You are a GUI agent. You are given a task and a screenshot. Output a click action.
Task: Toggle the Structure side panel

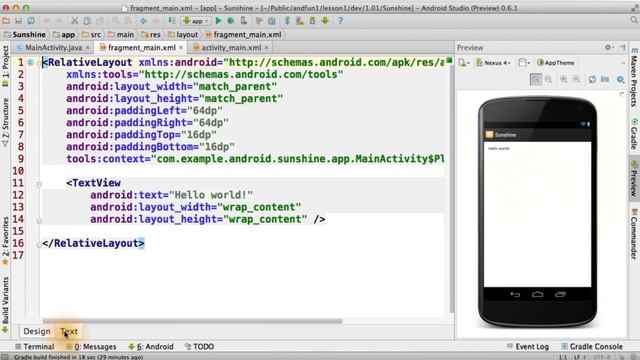coord(5,122)
